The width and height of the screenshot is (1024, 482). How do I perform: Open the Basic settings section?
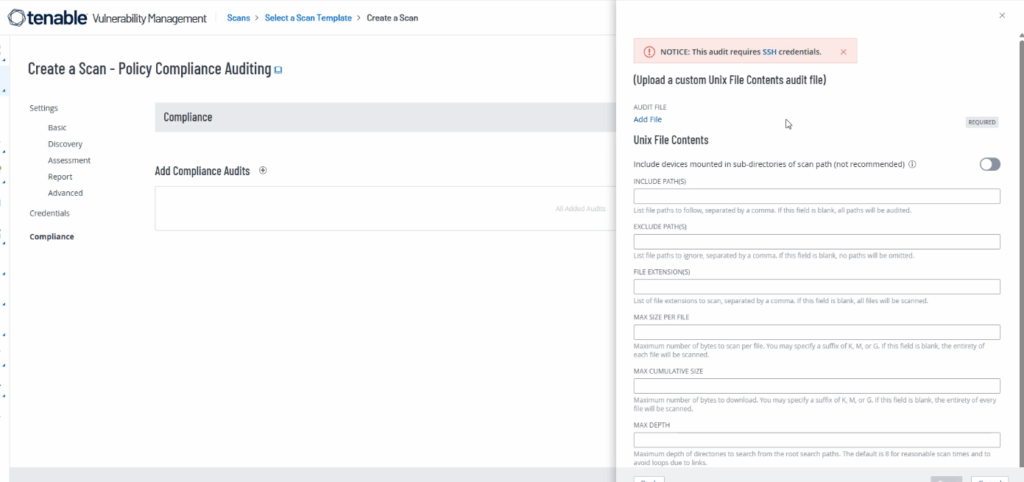pos(57,128)
